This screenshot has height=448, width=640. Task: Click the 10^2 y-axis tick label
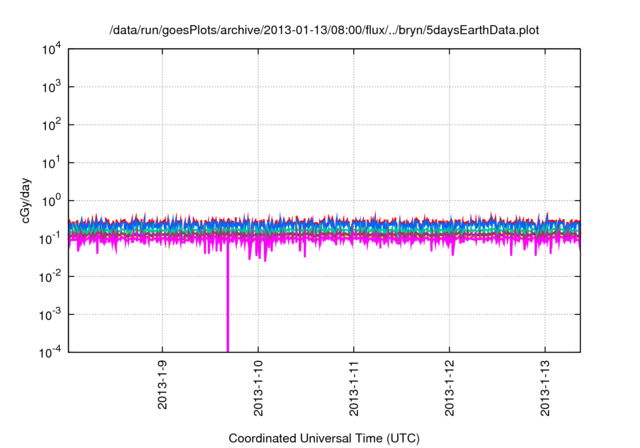(51, 125)
